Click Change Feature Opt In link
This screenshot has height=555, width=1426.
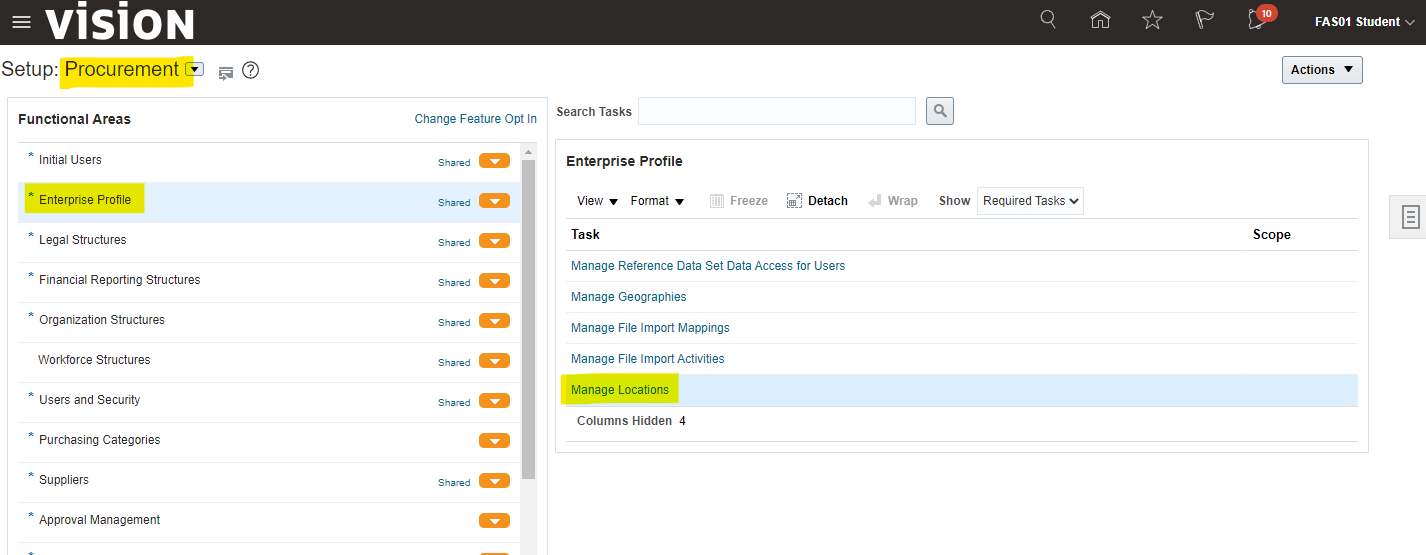pos(475,119)
